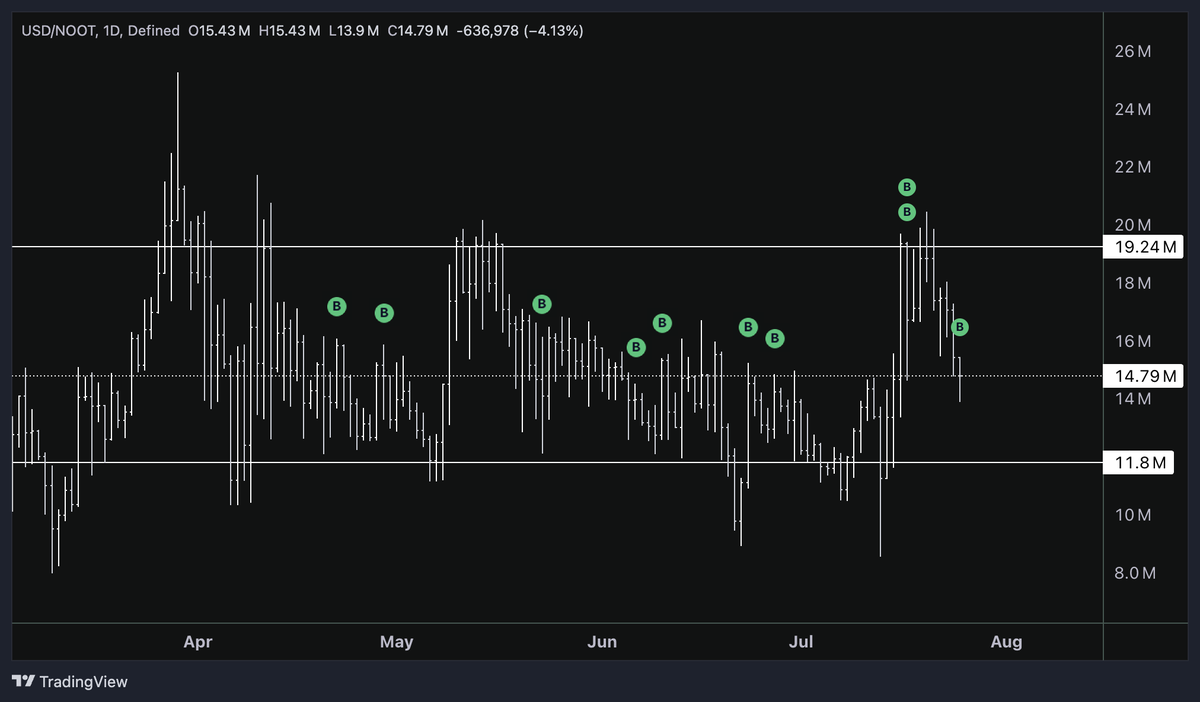Screen dimensions: 1200x702
Task: Click the 16 M price axis label
Action: tap(1132, 342)
